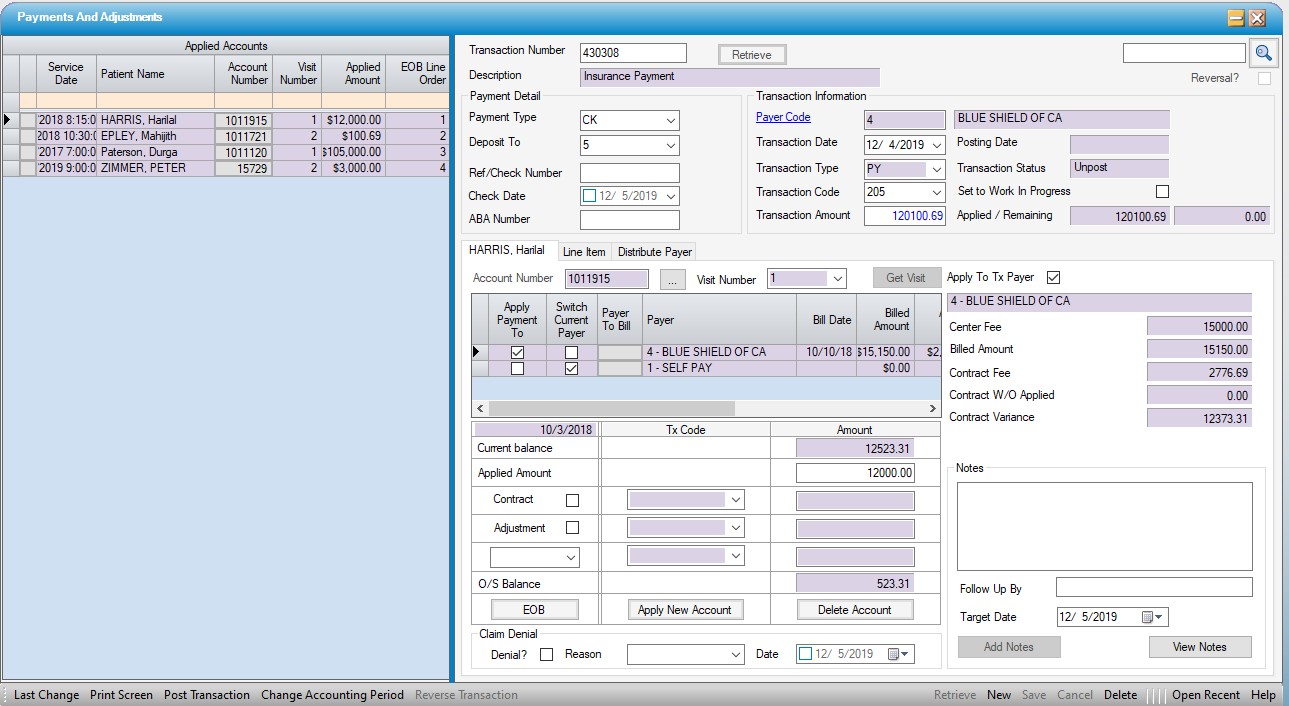Open the Distribute Payer tab
This screenshot has height=706, width=1289.
(654, 252)
